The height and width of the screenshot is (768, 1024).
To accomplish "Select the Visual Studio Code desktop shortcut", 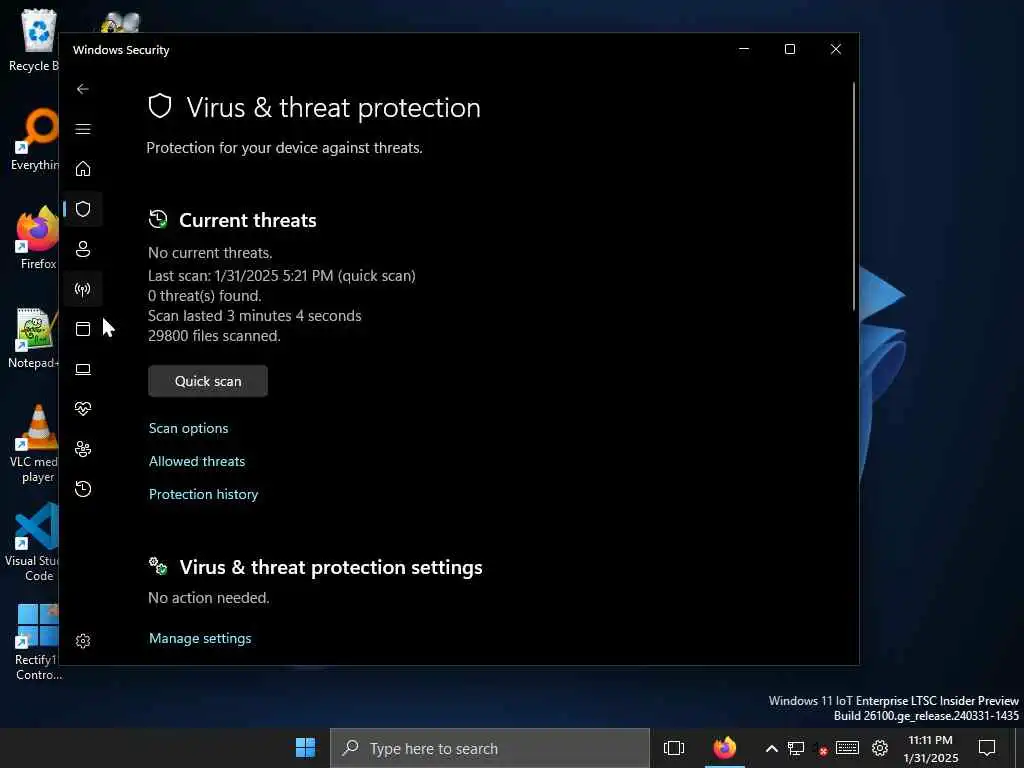I will 33,542.
